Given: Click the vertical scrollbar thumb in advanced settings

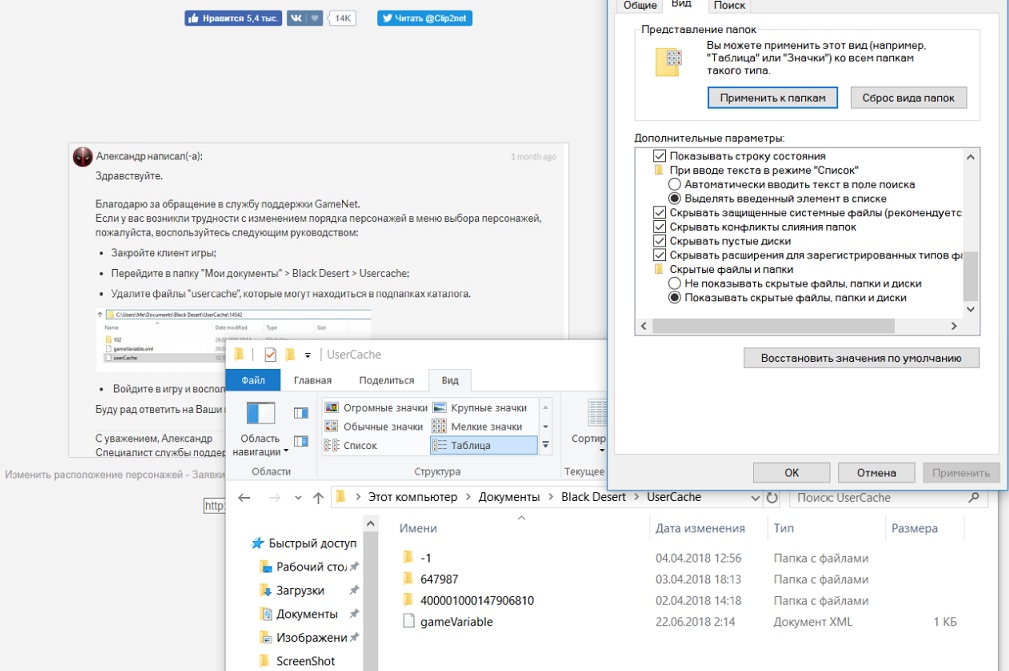Looking at the screenshot, I should [970, 275].
